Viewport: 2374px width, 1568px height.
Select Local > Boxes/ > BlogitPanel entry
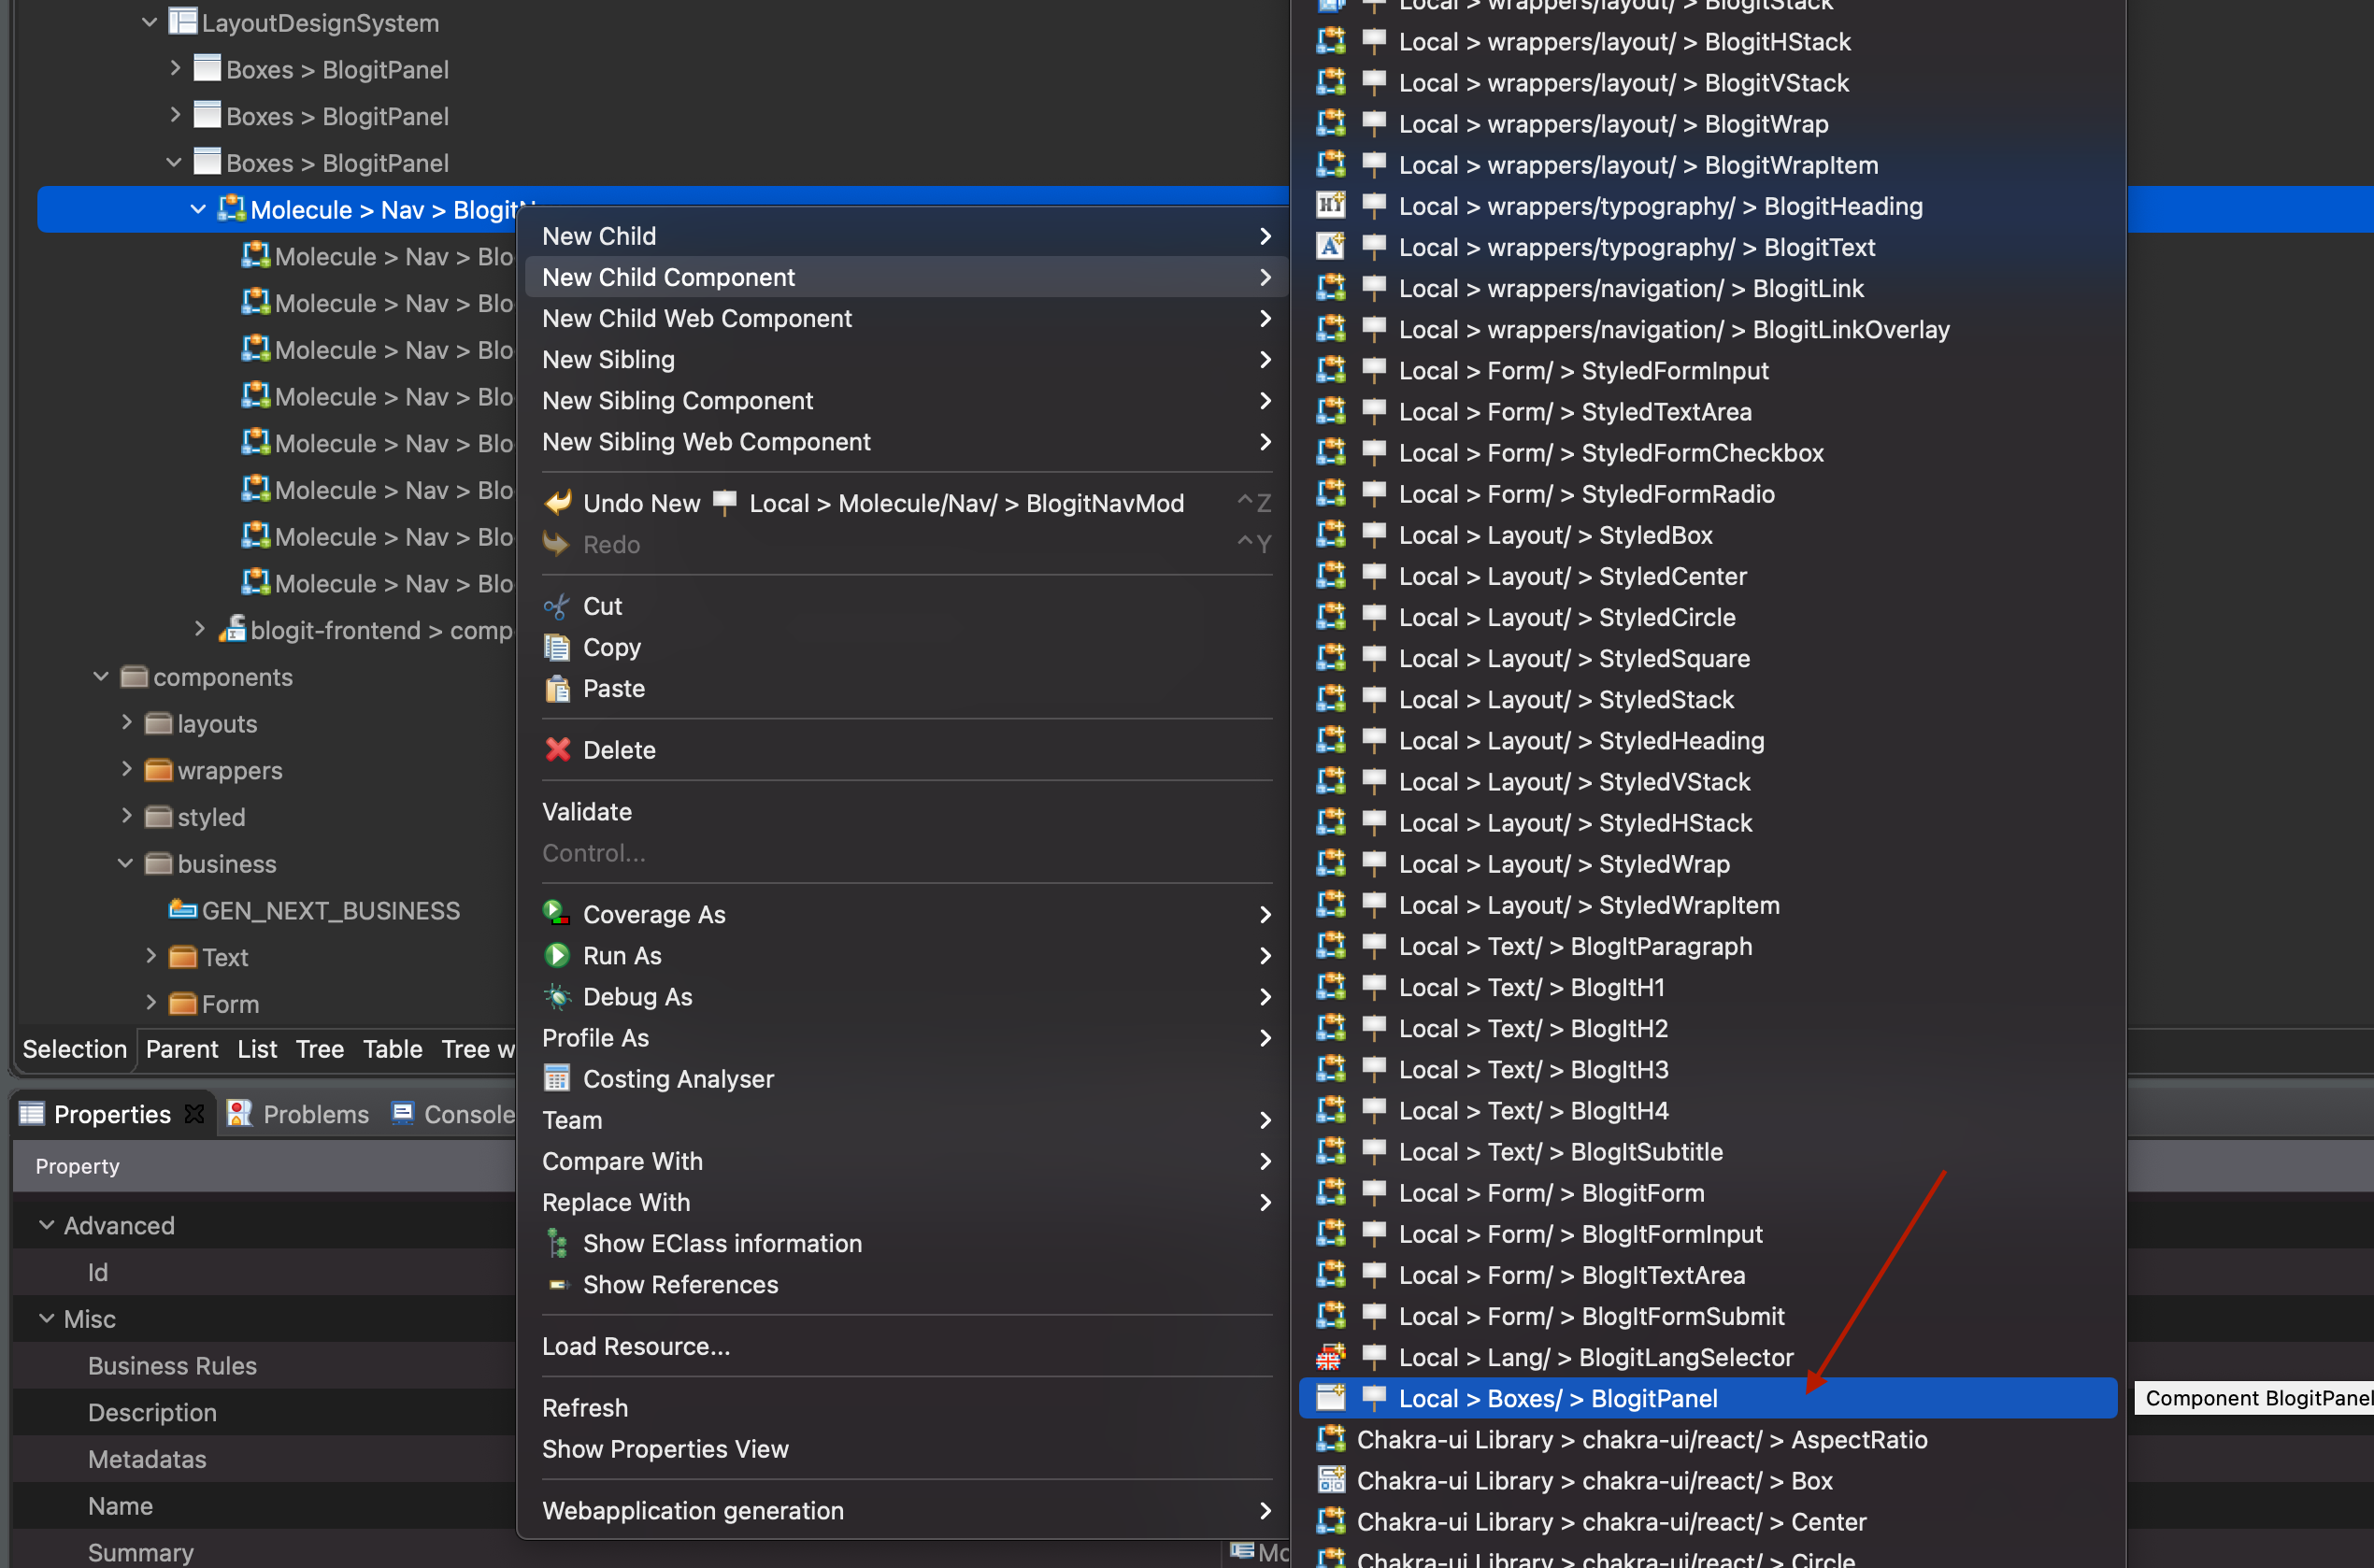pyautogui.click(x=1707, y=1399)
